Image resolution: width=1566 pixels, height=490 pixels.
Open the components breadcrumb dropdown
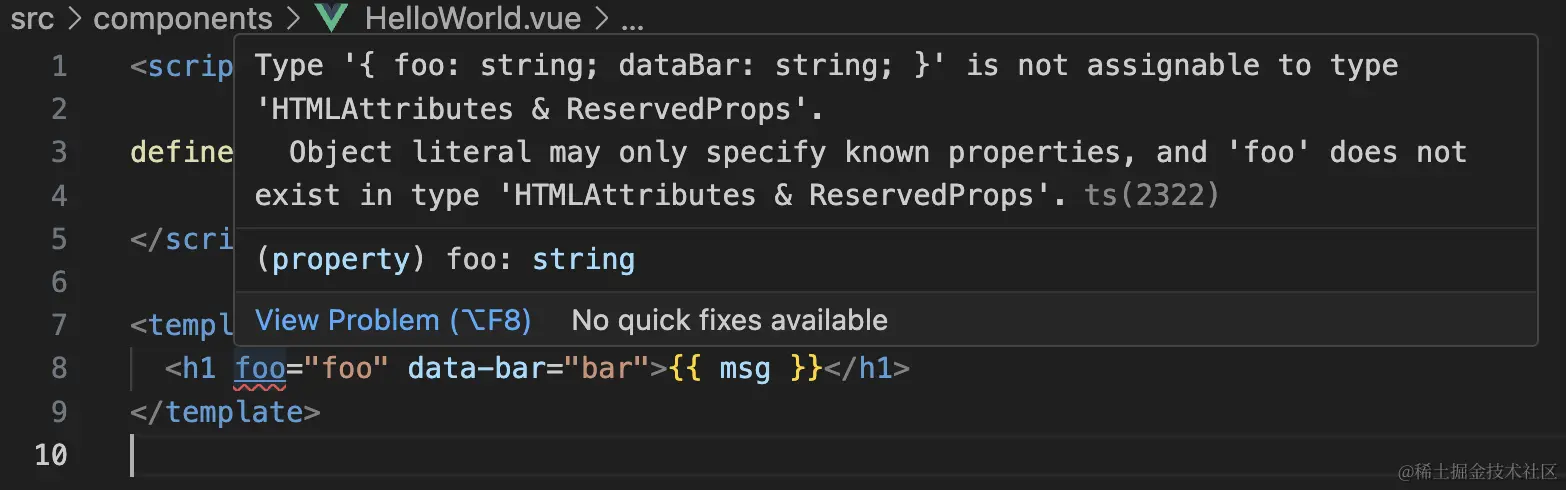(182, 18)
